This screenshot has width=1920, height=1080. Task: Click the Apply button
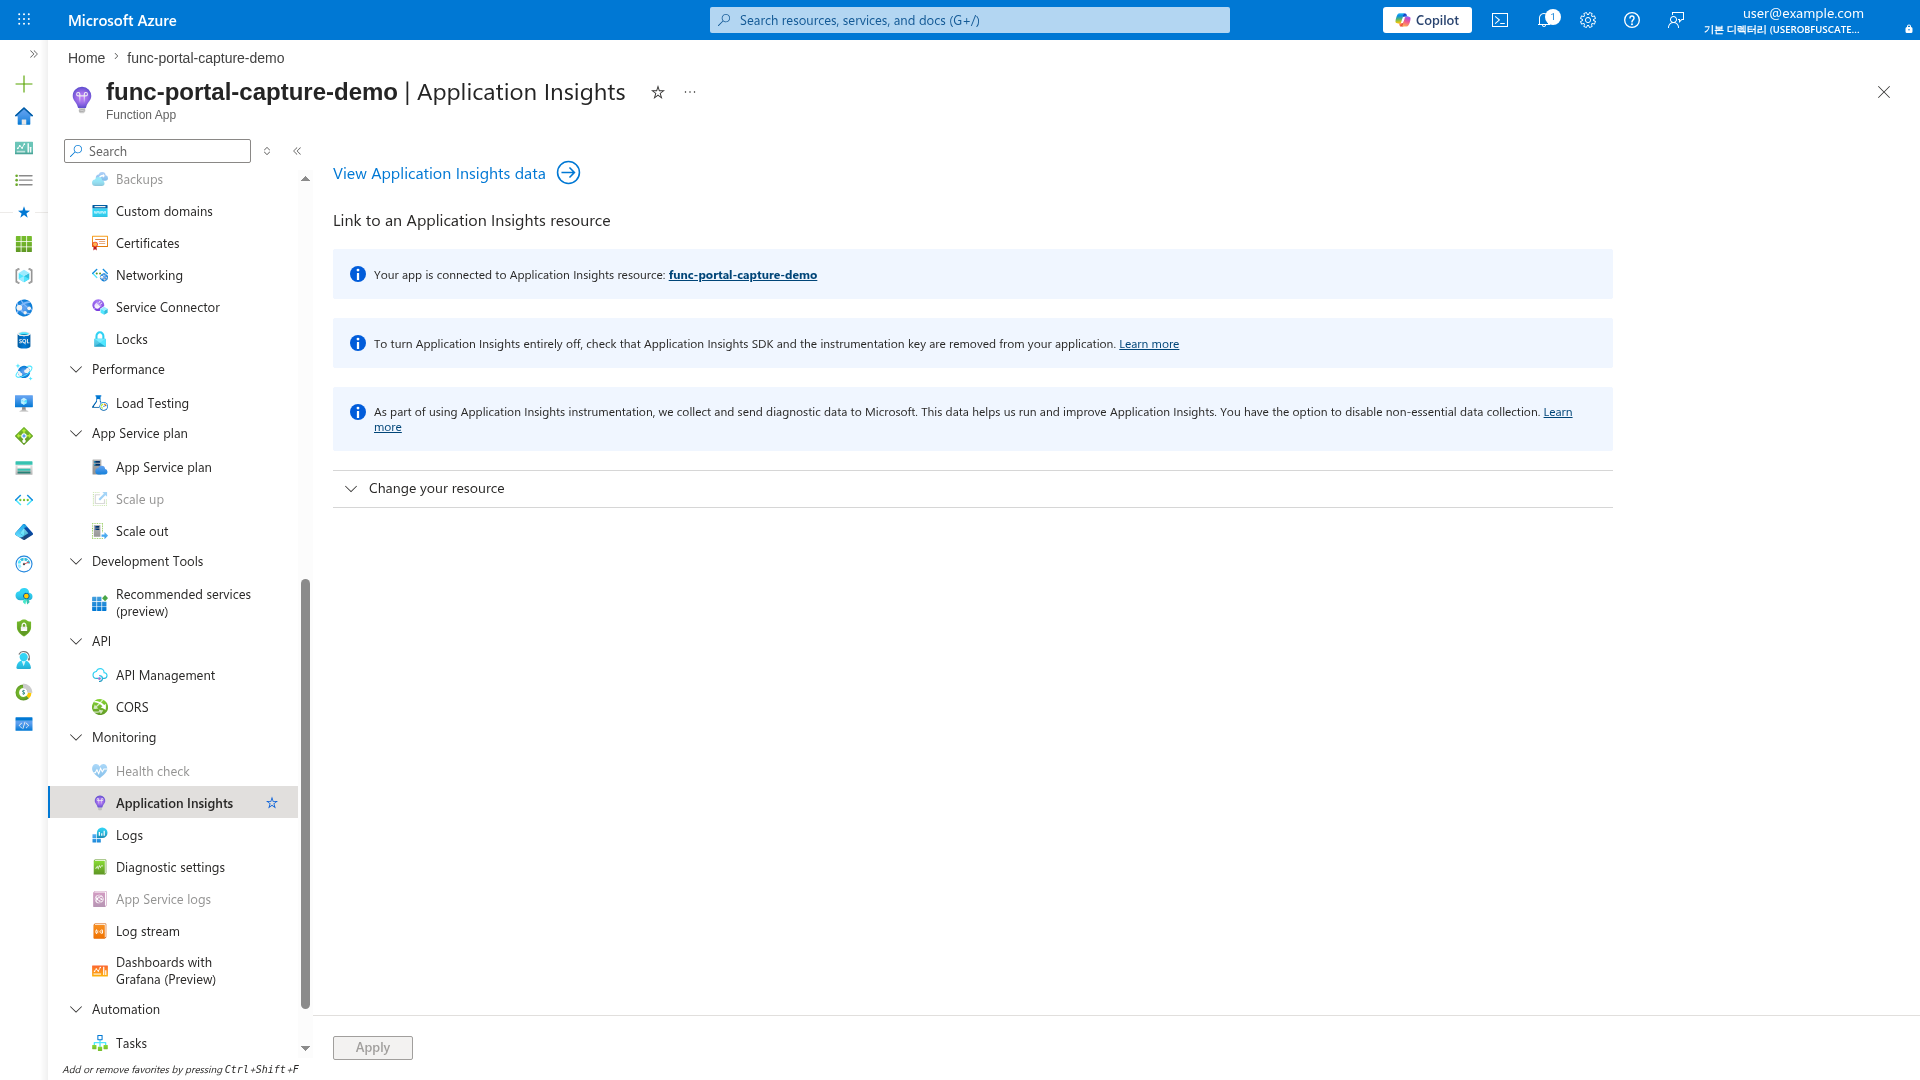click(373, 1047)
